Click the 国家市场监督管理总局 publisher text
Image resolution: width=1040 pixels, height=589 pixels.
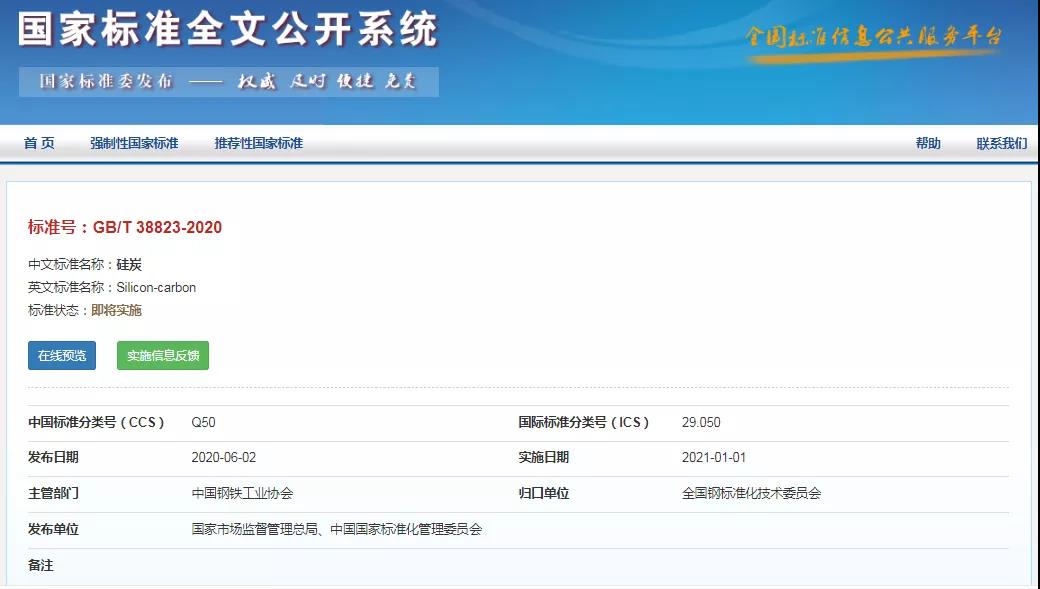[x=255, y=529]
